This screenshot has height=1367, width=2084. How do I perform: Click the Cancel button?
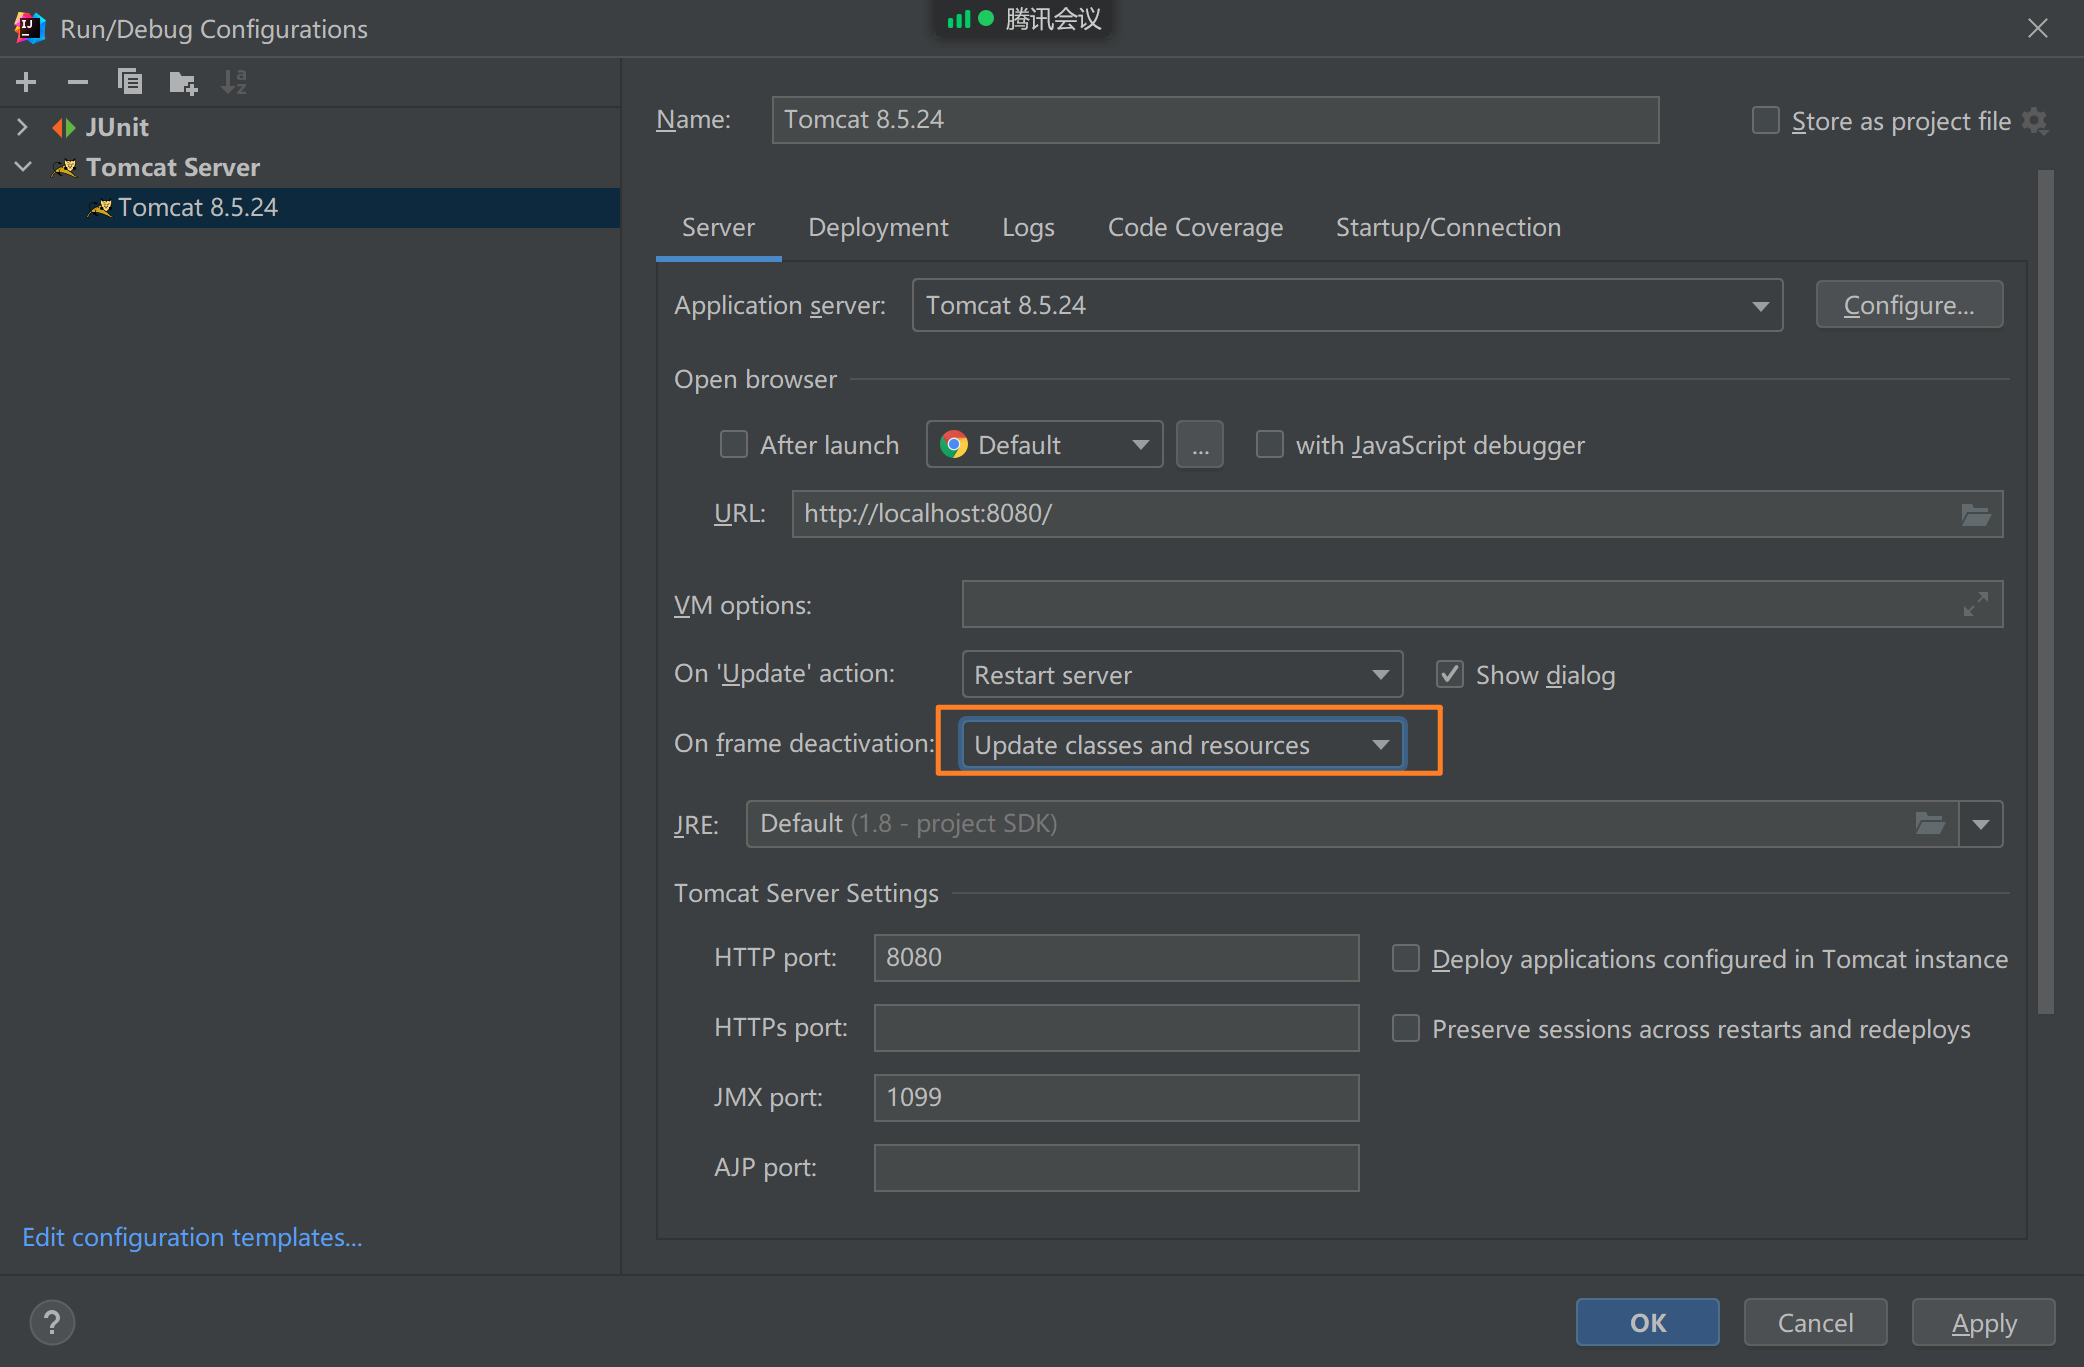[1815, 1323]
